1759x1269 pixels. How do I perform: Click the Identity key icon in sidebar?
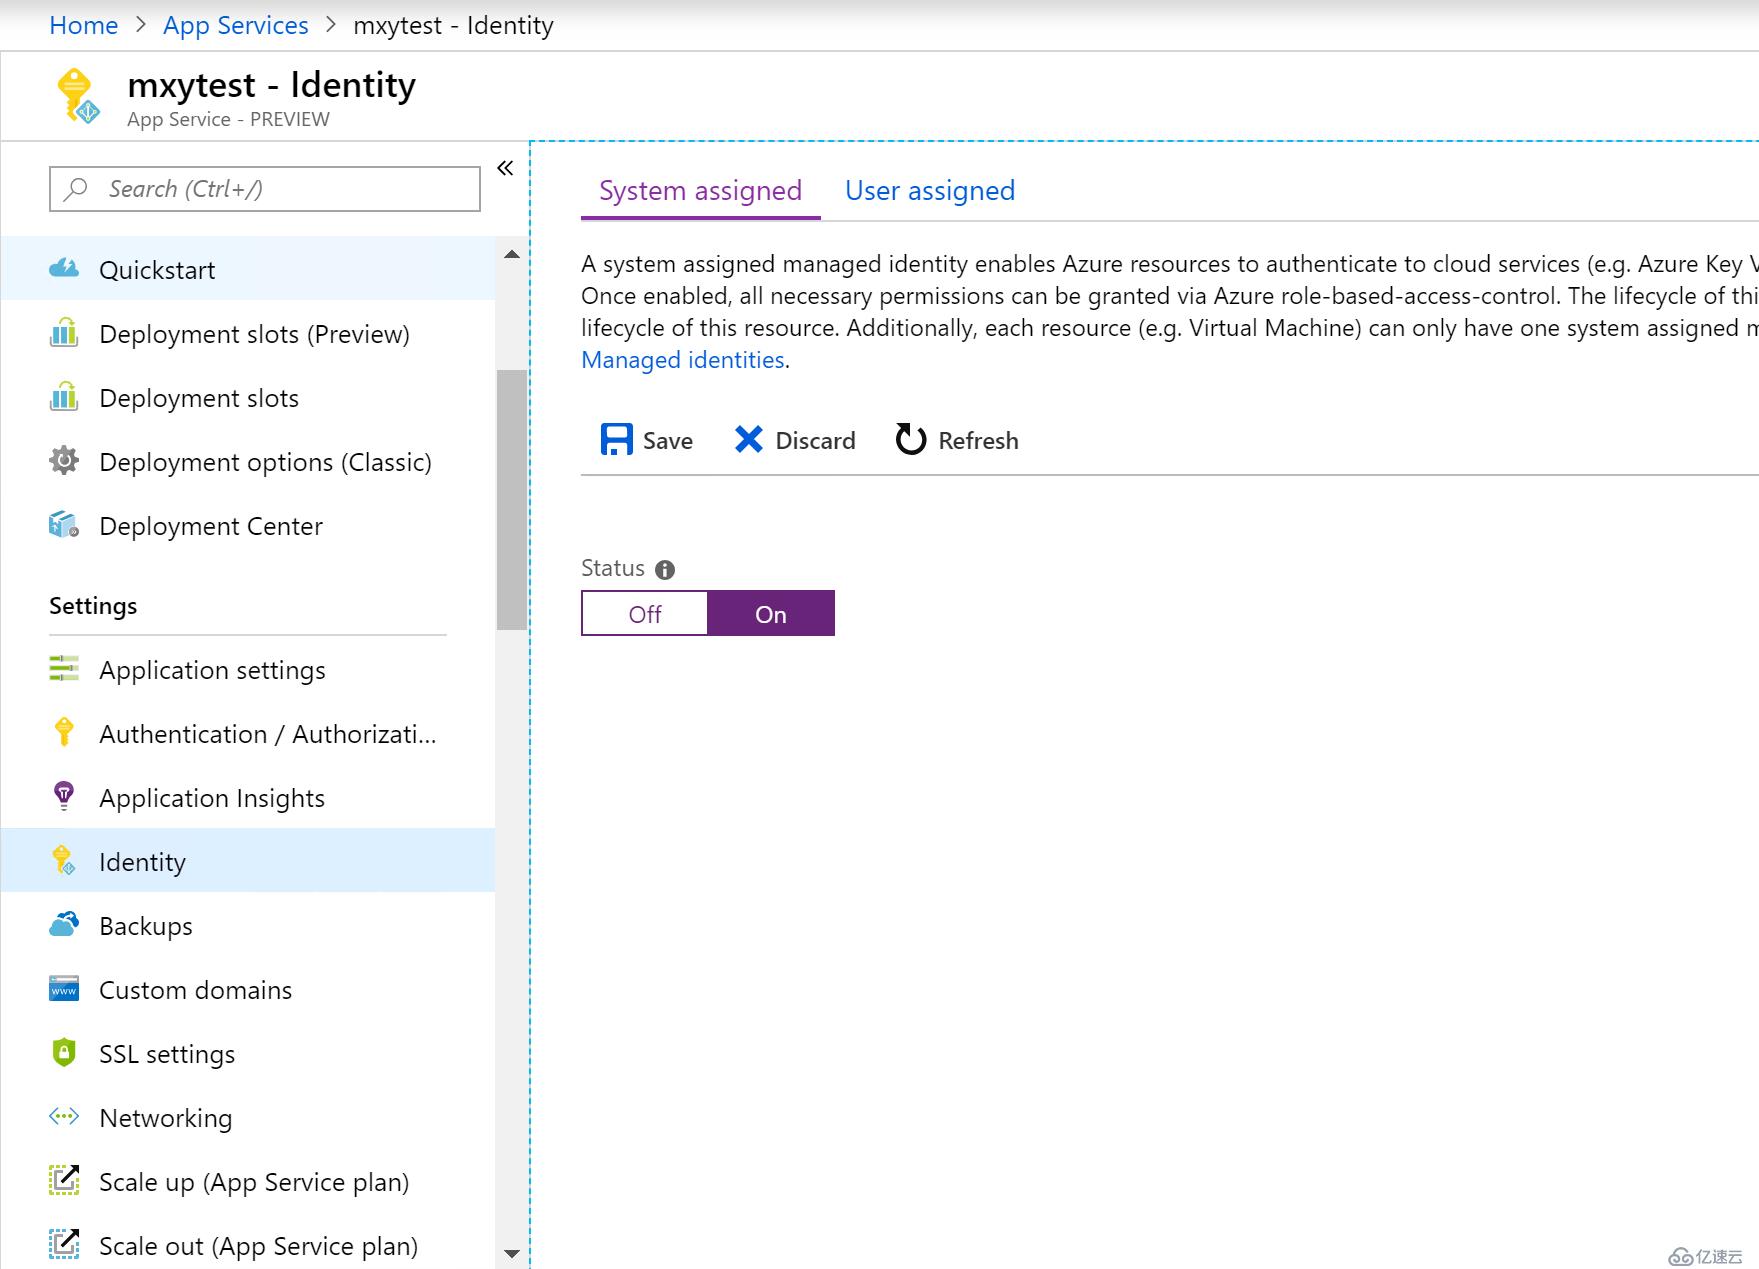(x=64, y=860)
